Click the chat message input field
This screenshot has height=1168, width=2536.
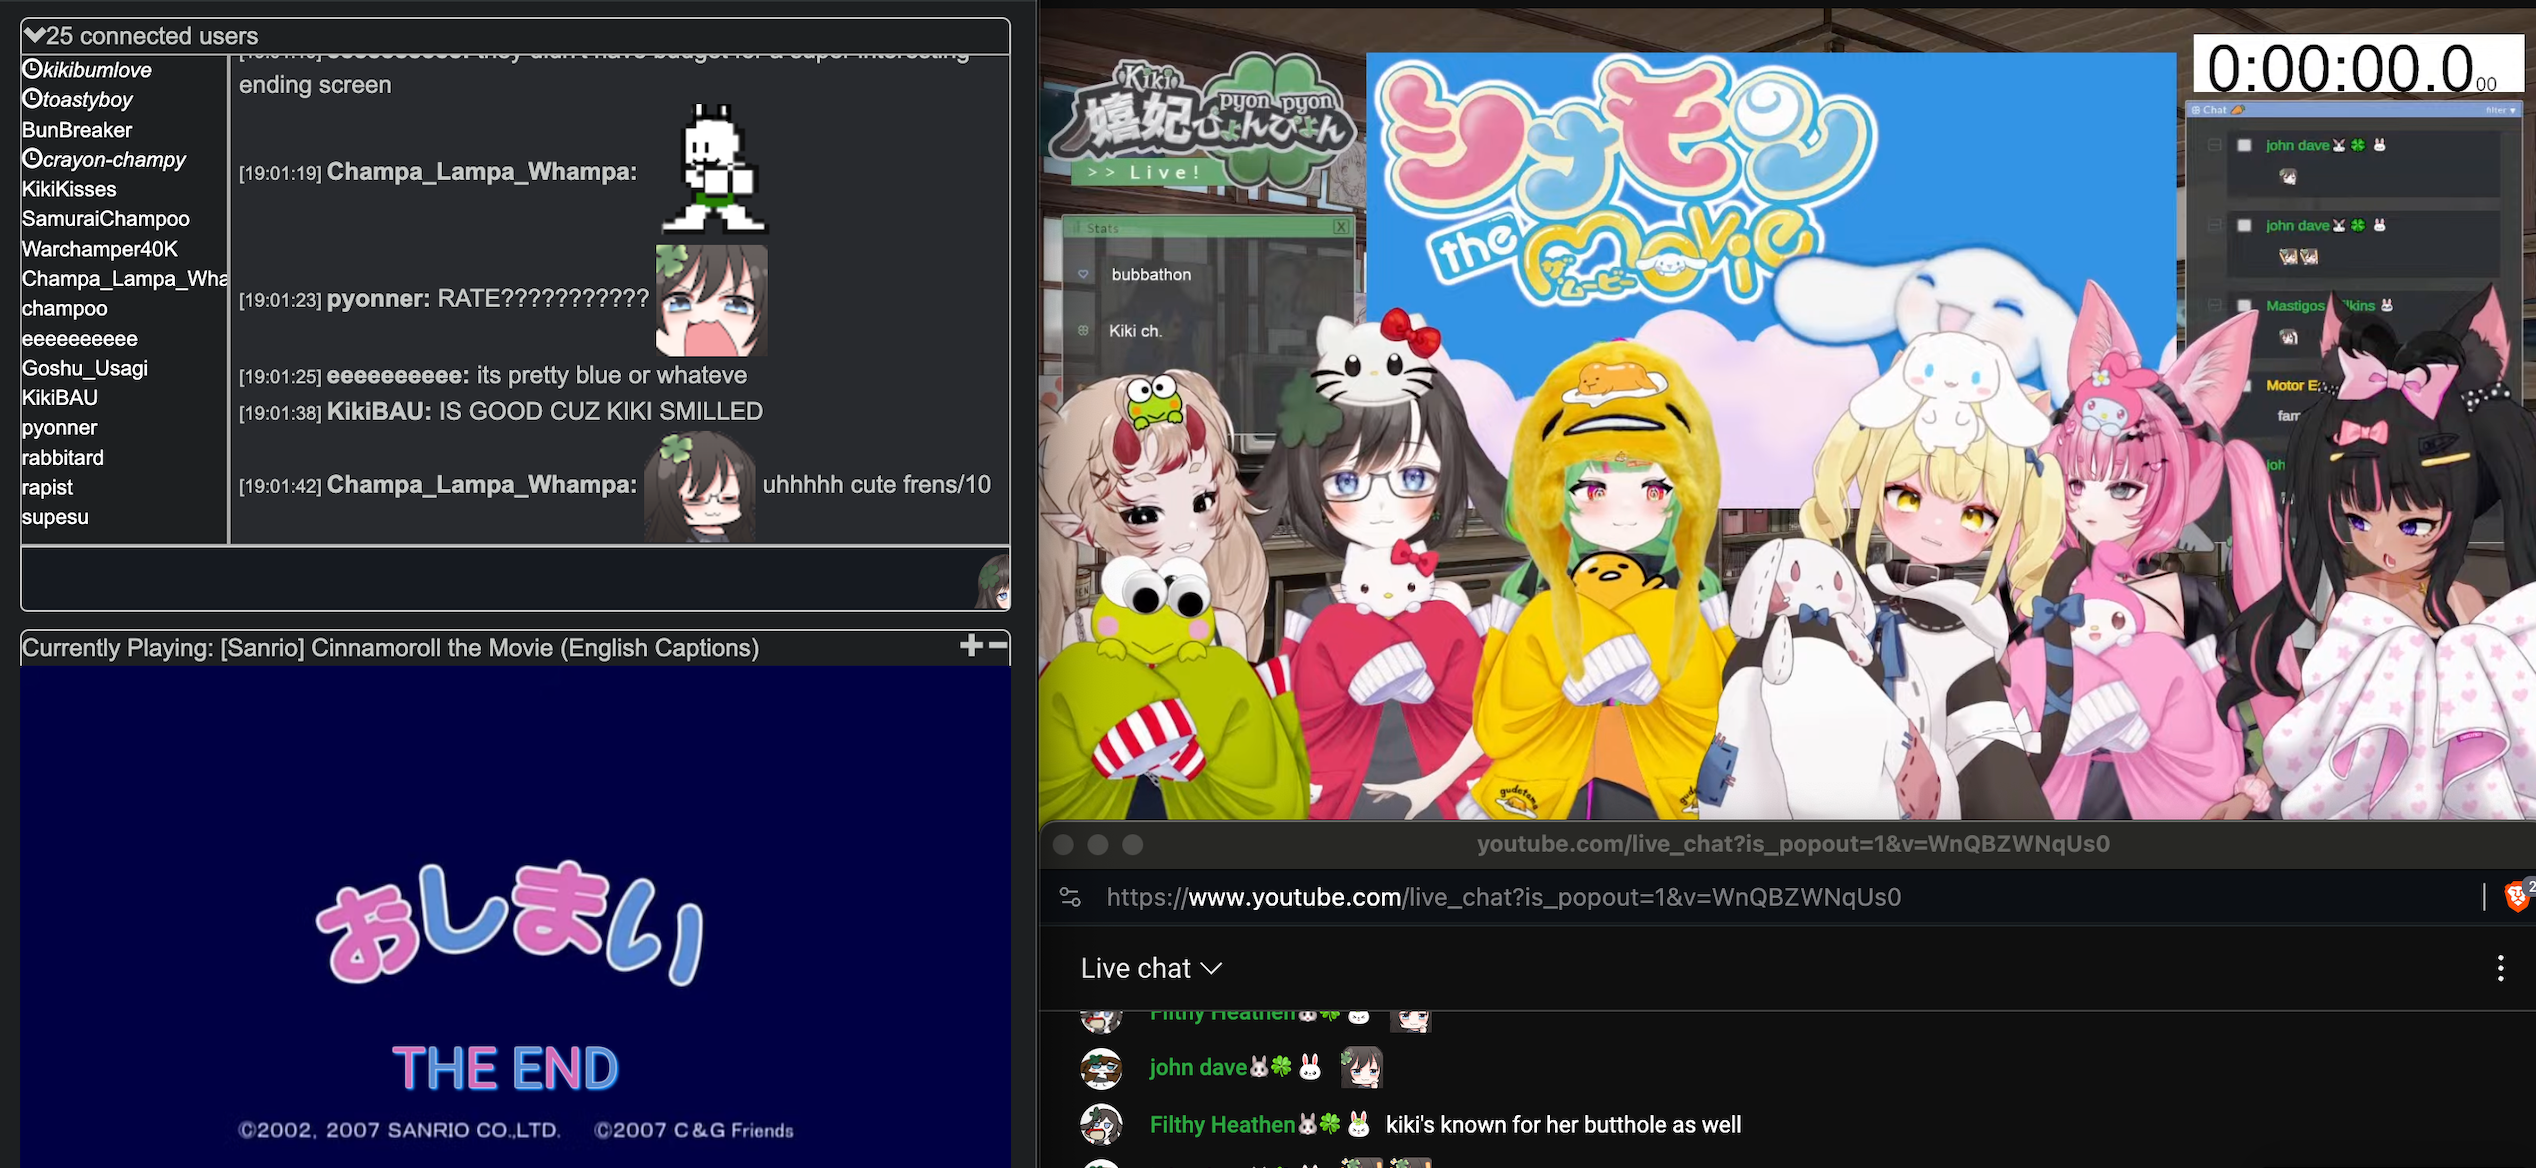pos(496,579)
